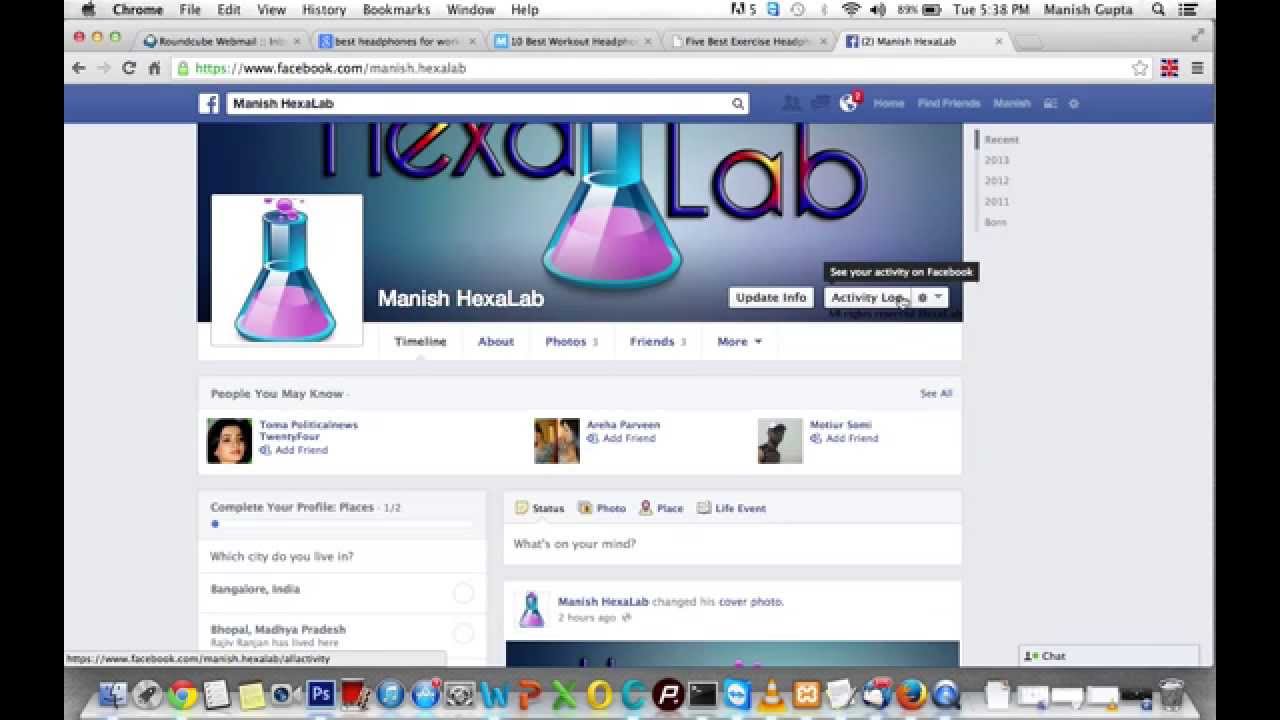1280x720 pixels.
Task: Switch to the Timeline tab
Action: (420, 341)
